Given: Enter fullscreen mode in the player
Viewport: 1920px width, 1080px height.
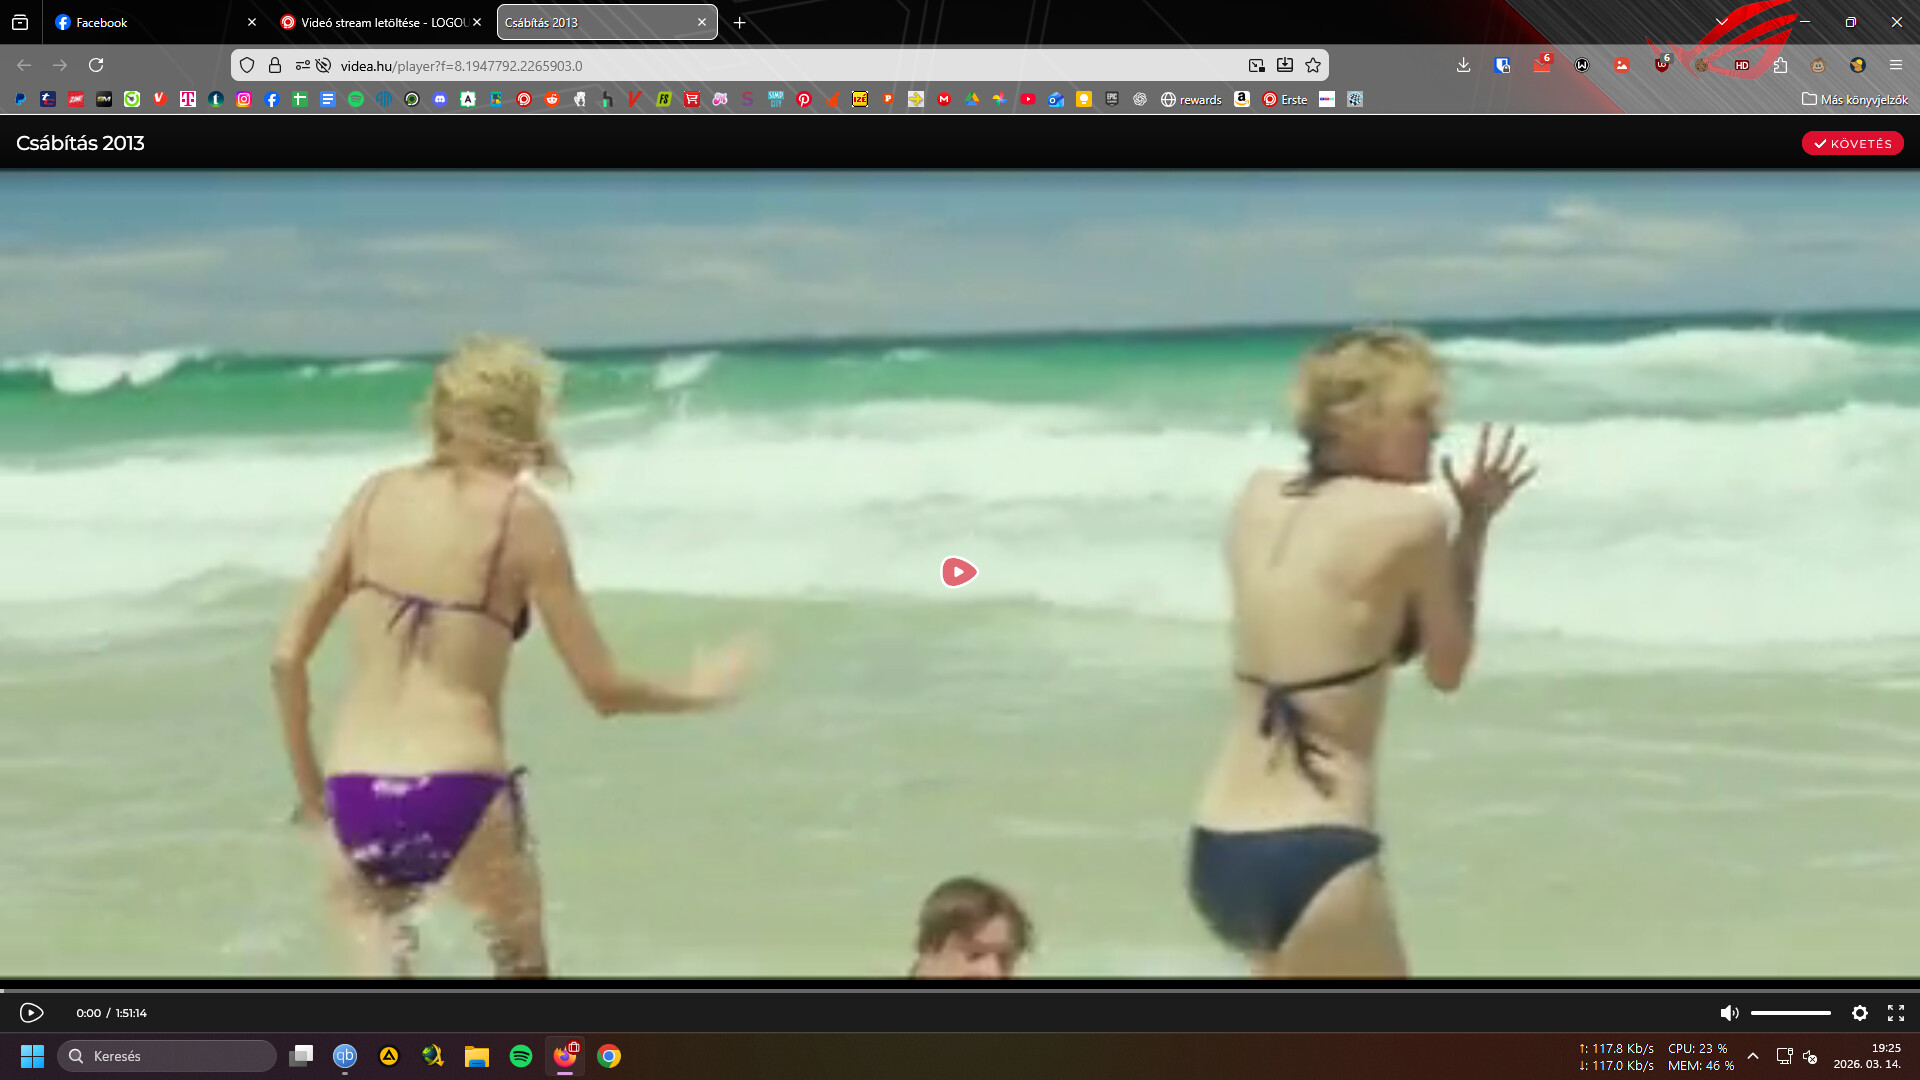Looking at the screenshot, I should (1895, 1013).
